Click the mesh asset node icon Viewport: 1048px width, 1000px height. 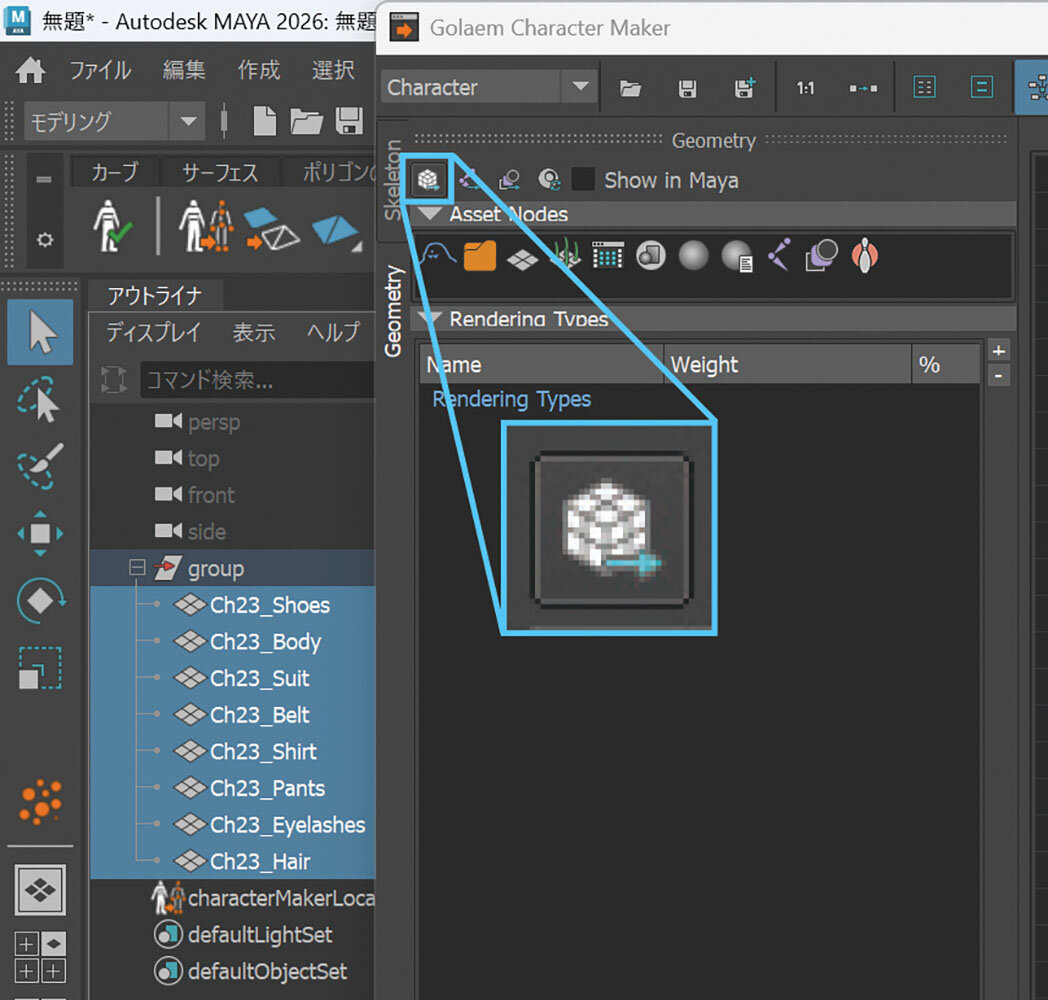coord(523,259)
